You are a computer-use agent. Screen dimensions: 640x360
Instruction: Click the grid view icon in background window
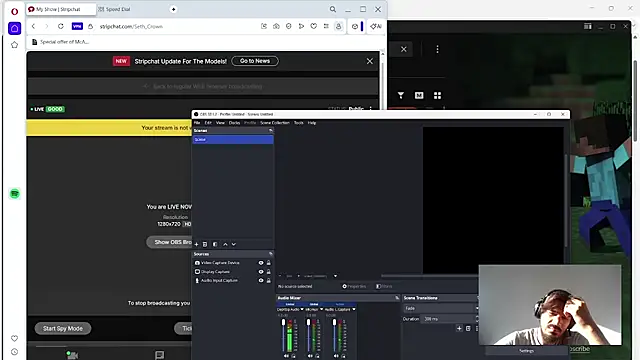point(438,95)
